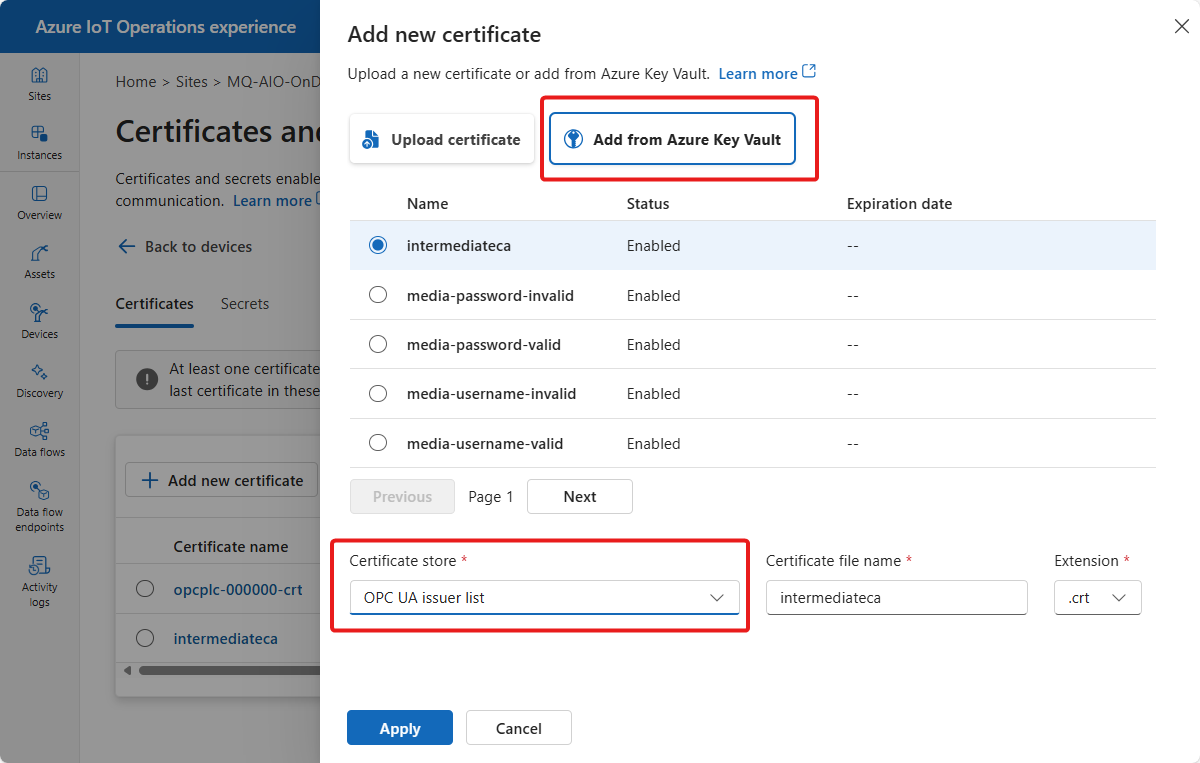
Task: Open Data flows in the sidebar
Action: click(x=39, y=439)
